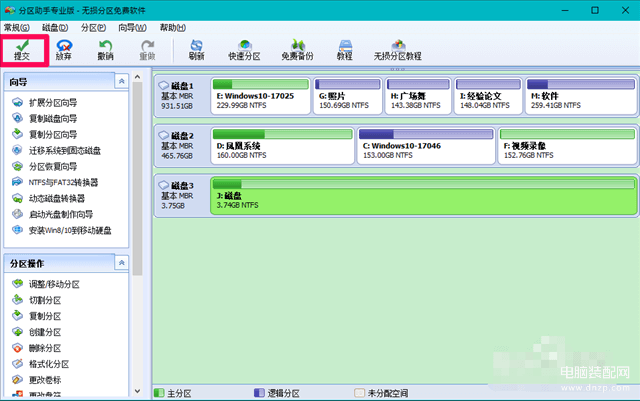
Task: Click the 重做 (Redo) toolbar icon
Action: coord(147,45)
